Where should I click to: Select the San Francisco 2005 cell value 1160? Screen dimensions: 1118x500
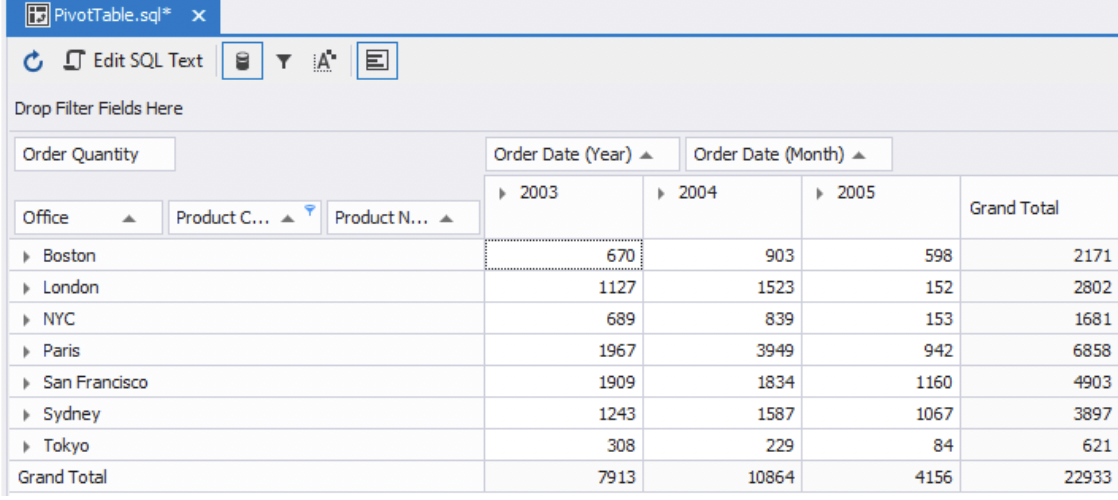point(880,382)
